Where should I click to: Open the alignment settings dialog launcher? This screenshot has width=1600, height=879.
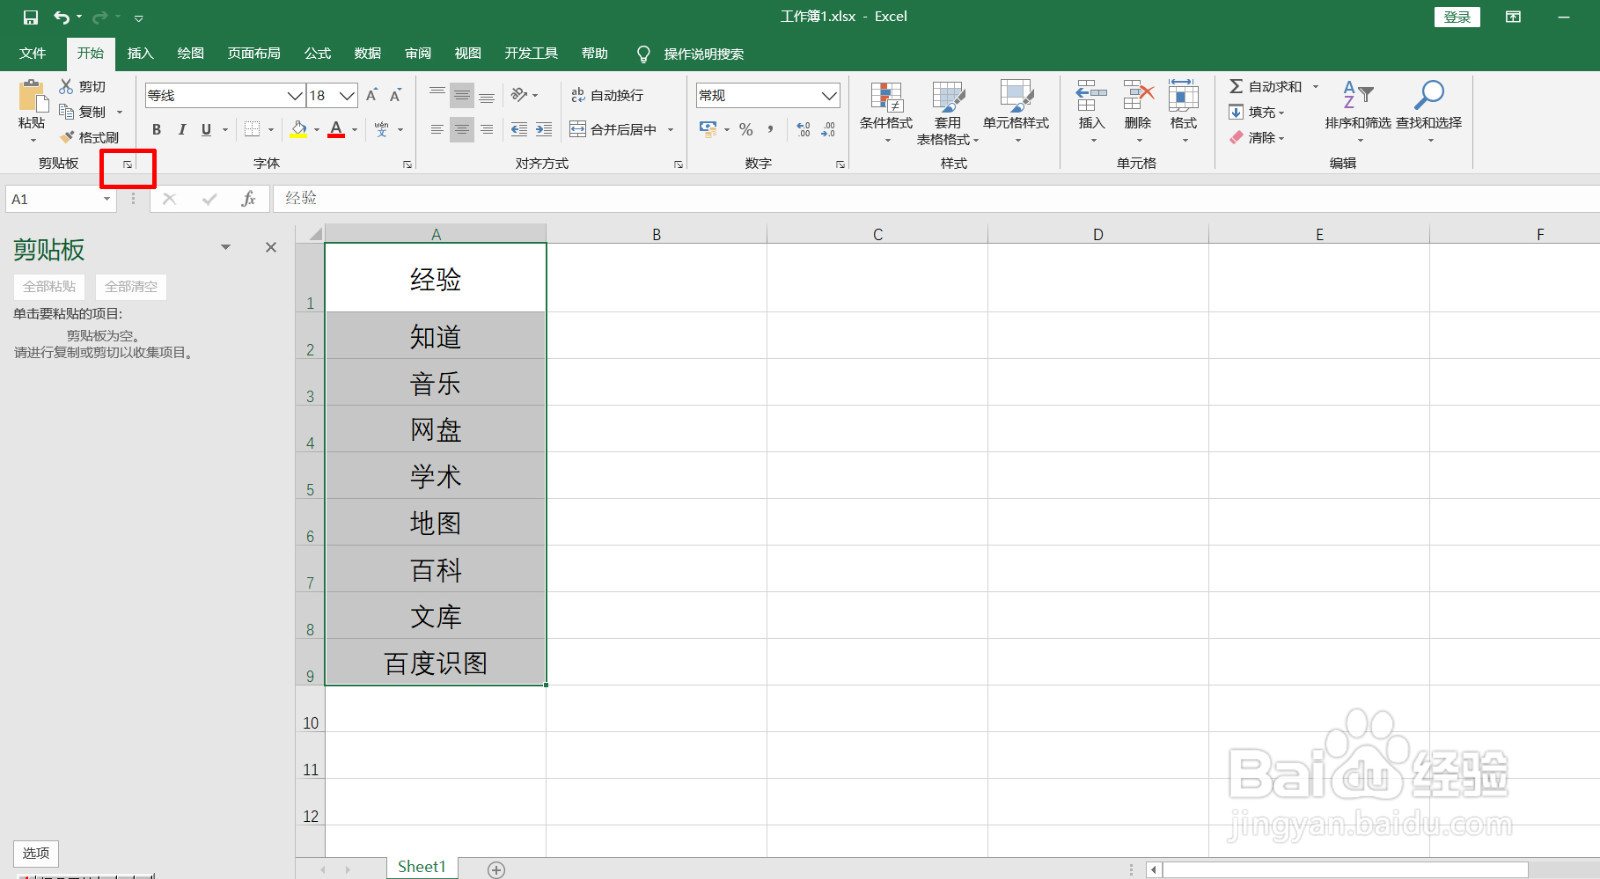pyautogui.click(x=678, y=164)
